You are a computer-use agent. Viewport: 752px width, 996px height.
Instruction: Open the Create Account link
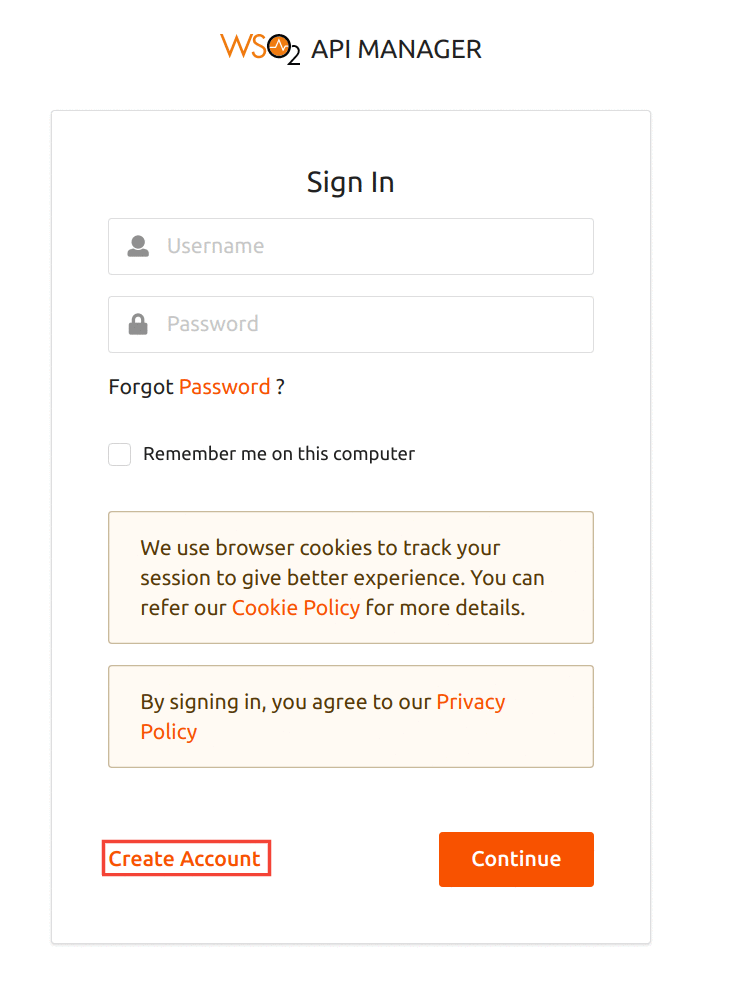tap(184, 859)
